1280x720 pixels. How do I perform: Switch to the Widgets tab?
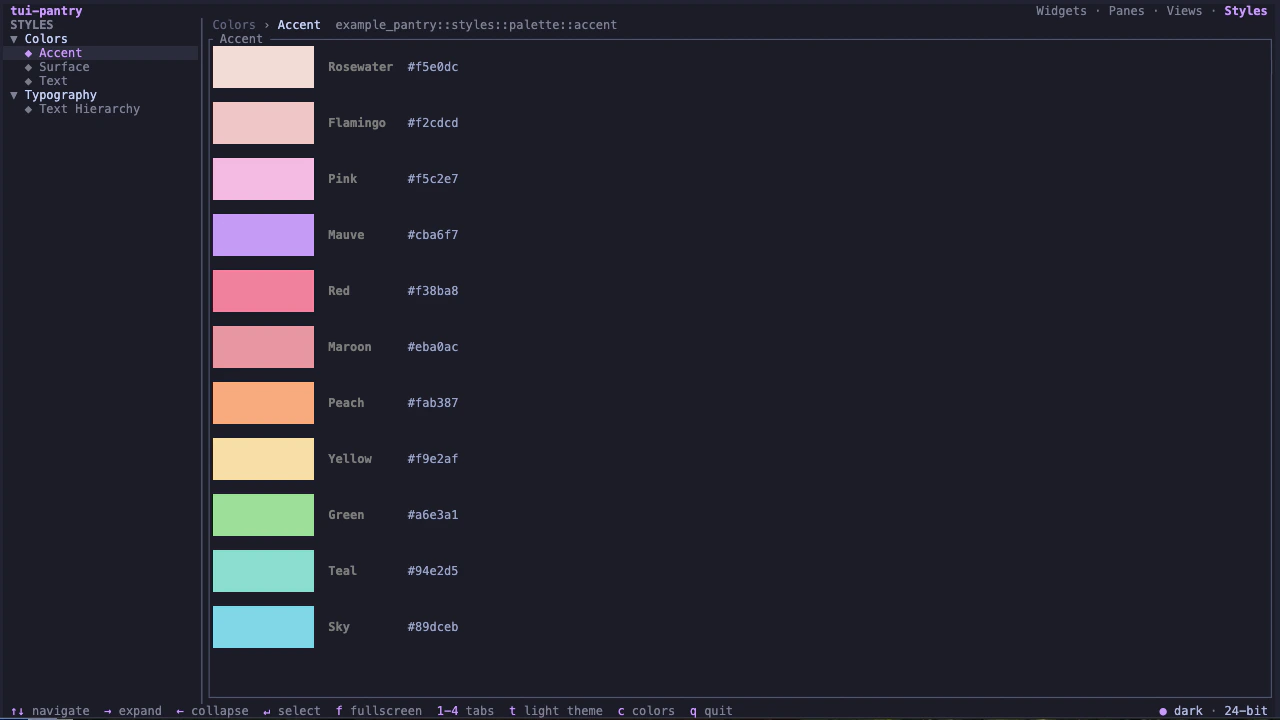click(1061, 11)
